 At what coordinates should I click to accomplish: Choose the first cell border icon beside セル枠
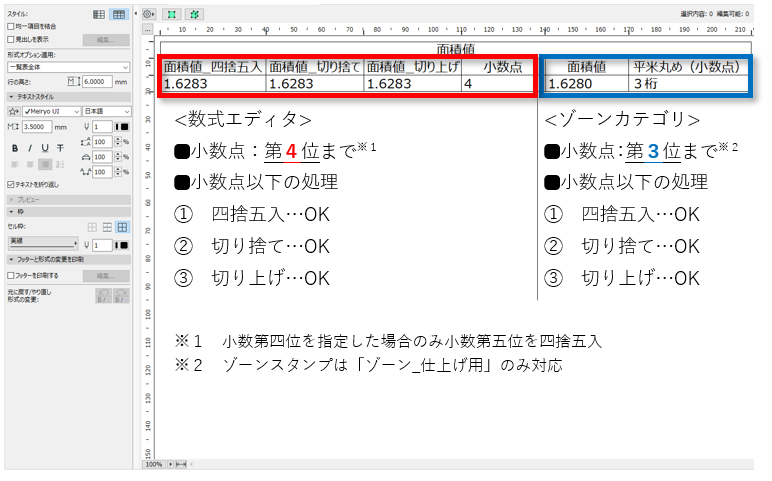pos(92,227)
